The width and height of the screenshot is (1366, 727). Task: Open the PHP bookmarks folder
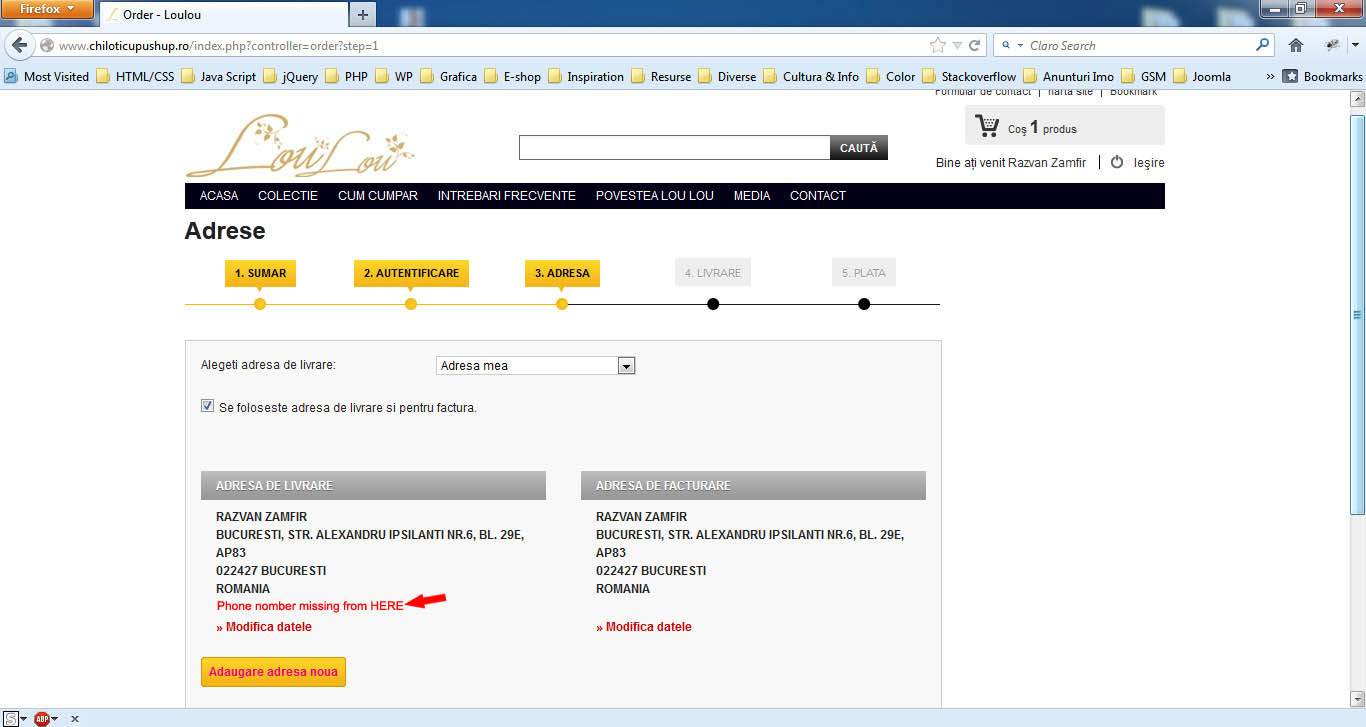[346, 76]
